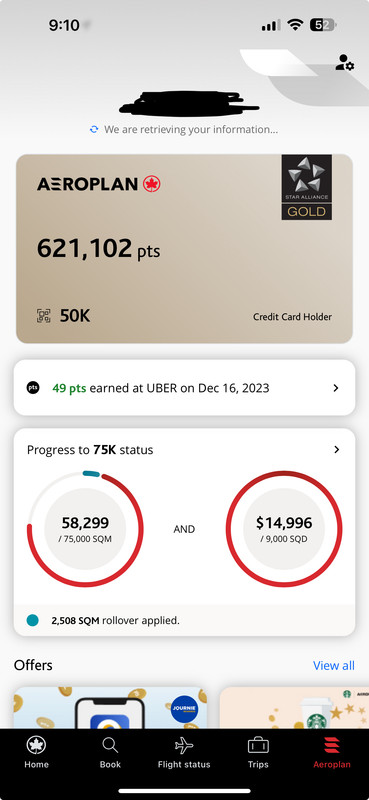Tap View all offers link
The image size is (369, 800).
334,665
